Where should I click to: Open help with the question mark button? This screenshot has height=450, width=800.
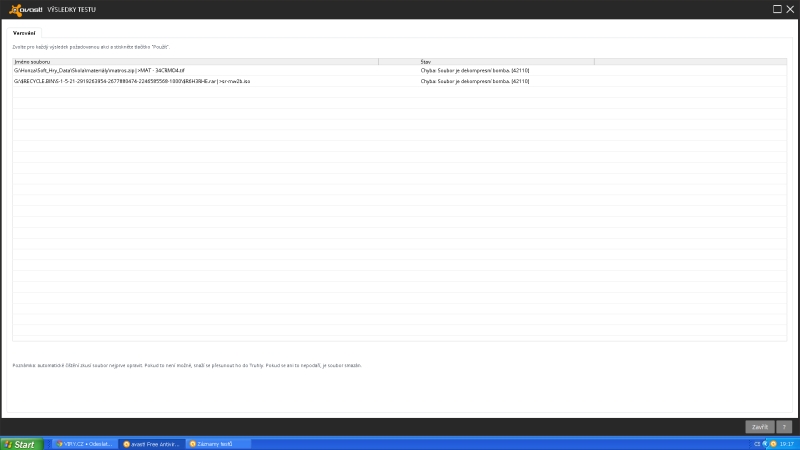pos(784,426)
